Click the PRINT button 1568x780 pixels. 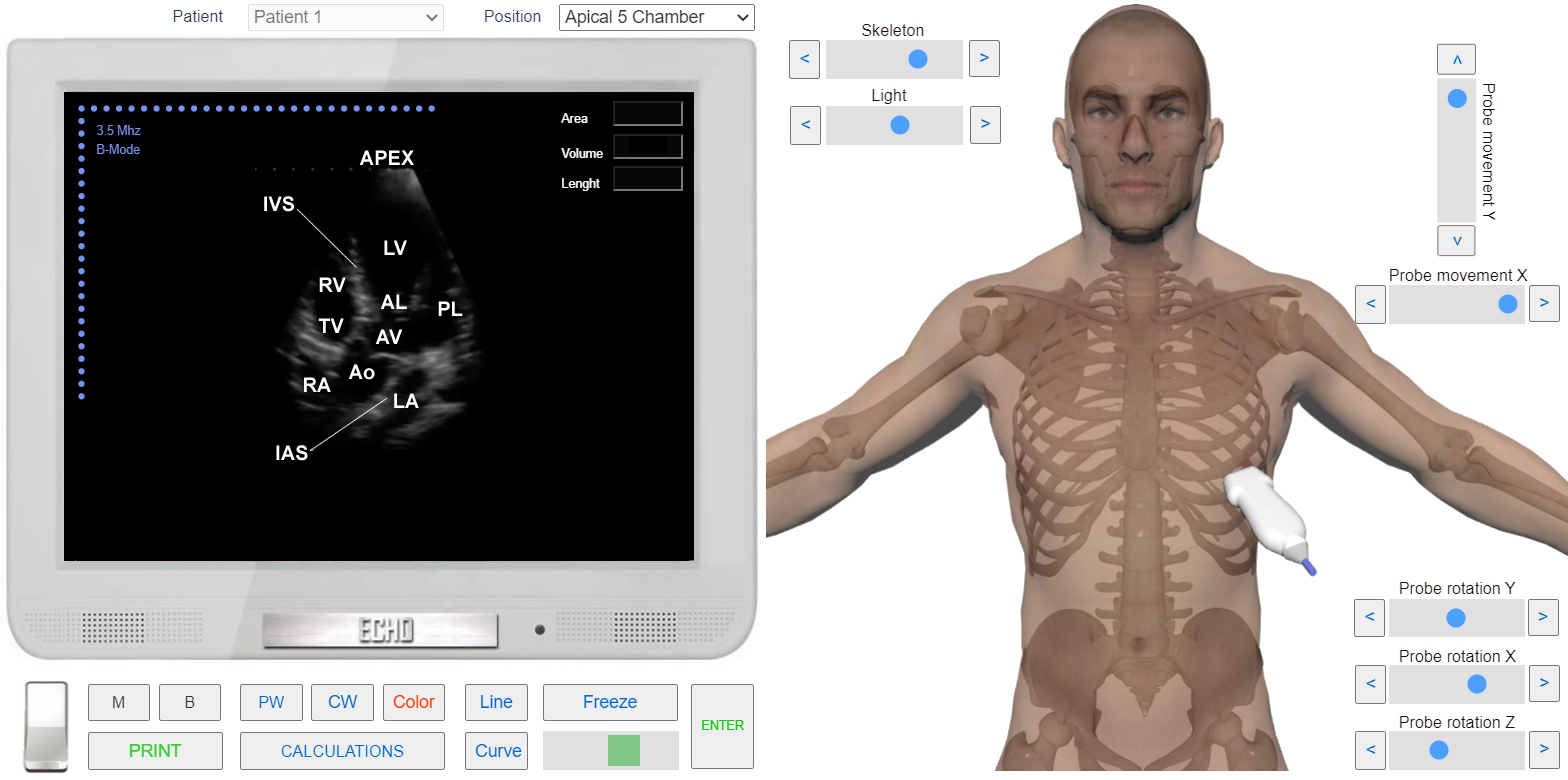155,751
